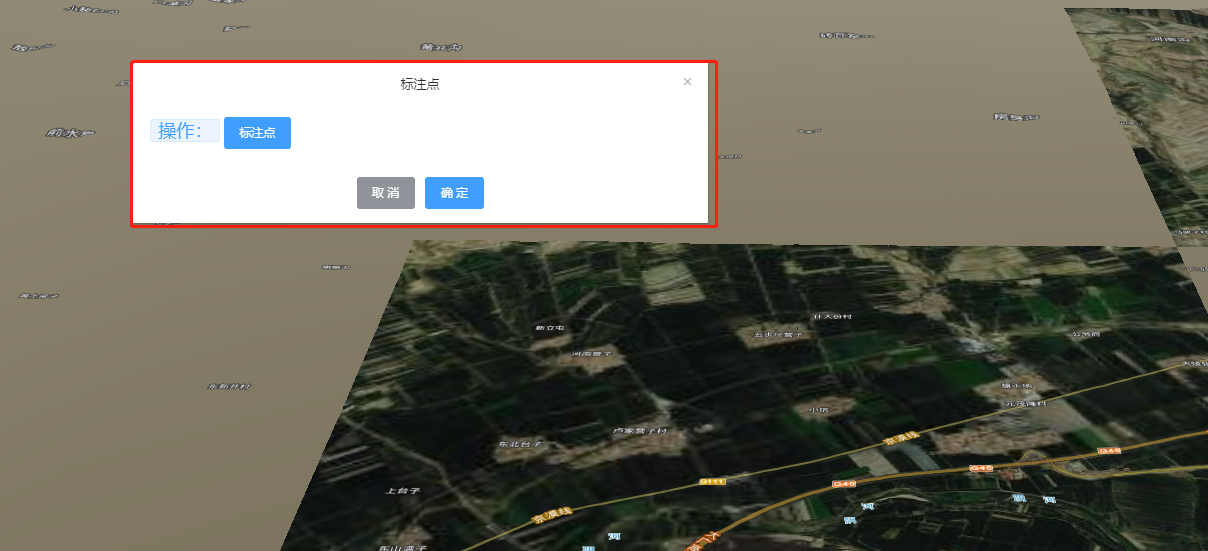Click the rightmost G45 highway shield

pos(1110,451)
